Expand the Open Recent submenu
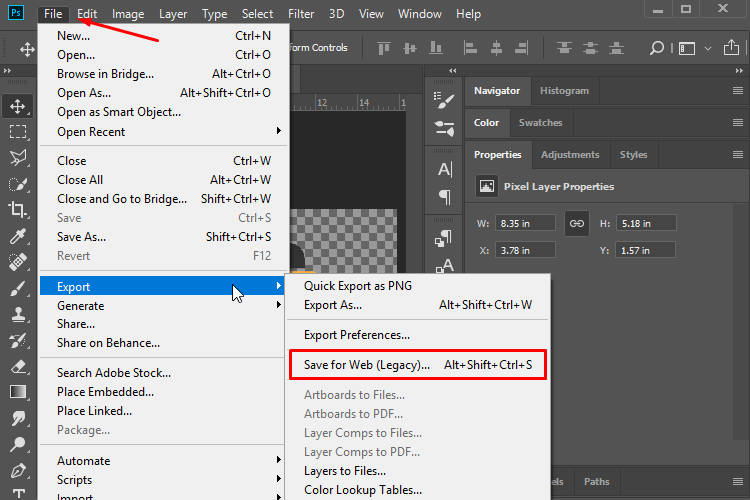 (164, 132)
